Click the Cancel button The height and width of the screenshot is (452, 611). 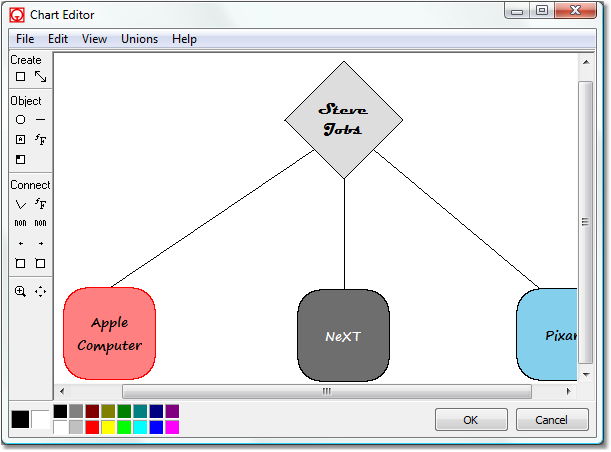click(x=552, y=420)
